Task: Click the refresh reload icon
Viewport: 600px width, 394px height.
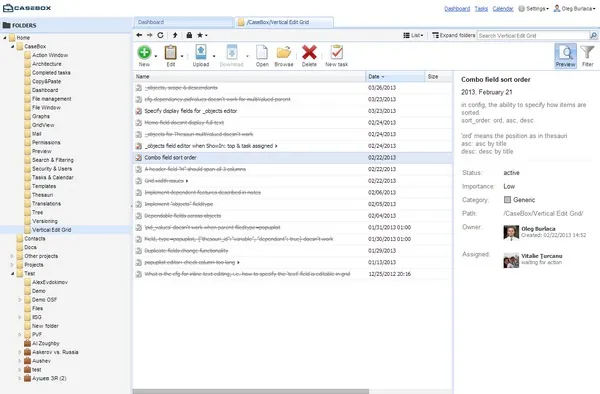Action: 160,35
